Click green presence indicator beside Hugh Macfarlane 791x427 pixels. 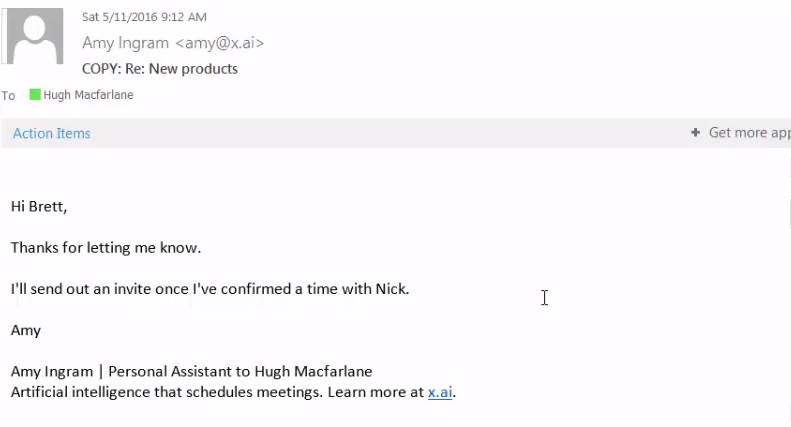click(x=35, y=95)
